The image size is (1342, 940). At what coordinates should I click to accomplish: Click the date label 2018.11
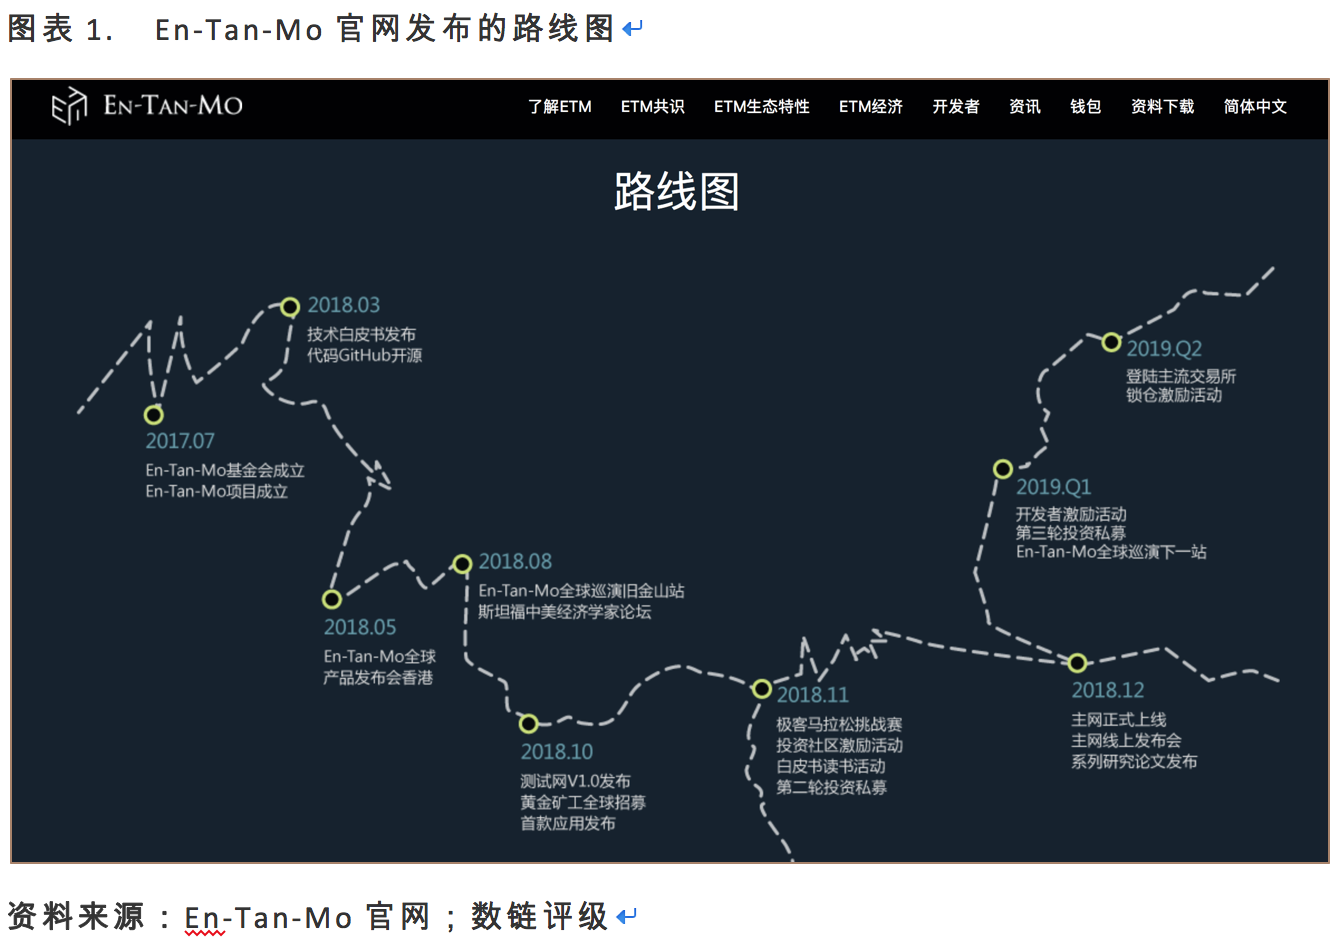pos(813,695)
